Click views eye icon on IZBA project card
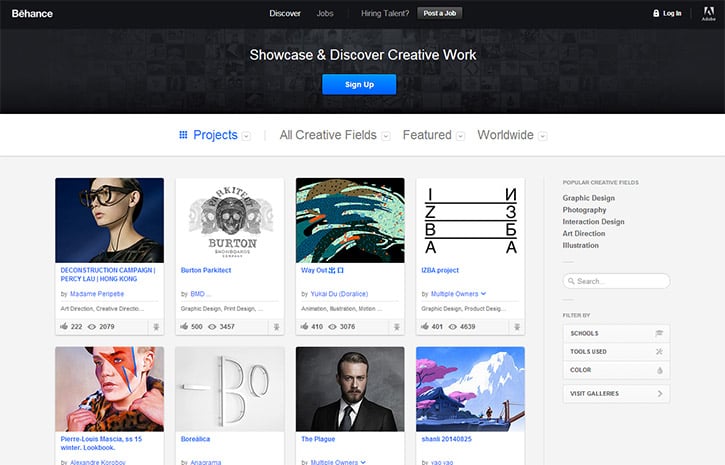725x465 pixels. coord(452,327)
